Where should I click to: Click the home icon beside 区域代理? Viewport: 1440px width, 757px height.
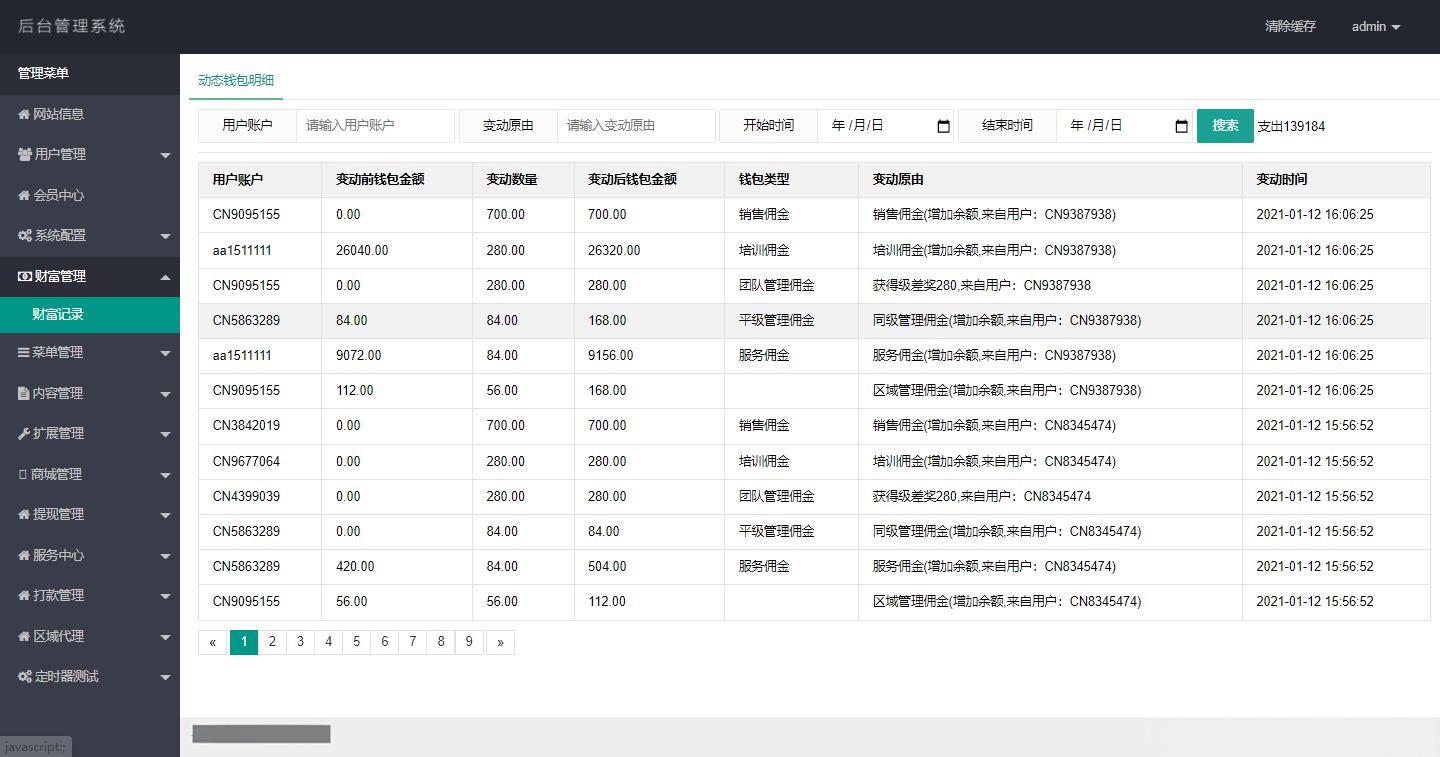coord(24,636)
